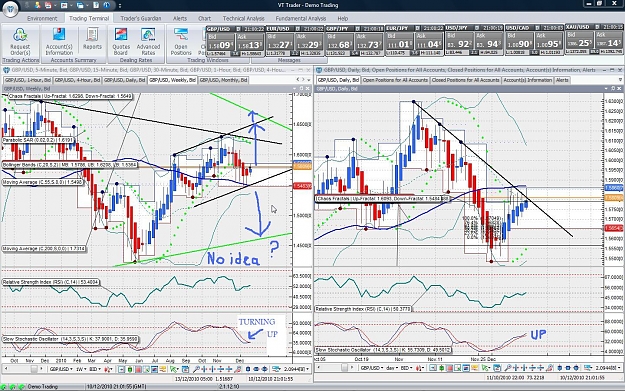This screenshot has height=391, width=625.
Task: Click the GBP/USD Bid price button
Action: [x=220, y=42]
